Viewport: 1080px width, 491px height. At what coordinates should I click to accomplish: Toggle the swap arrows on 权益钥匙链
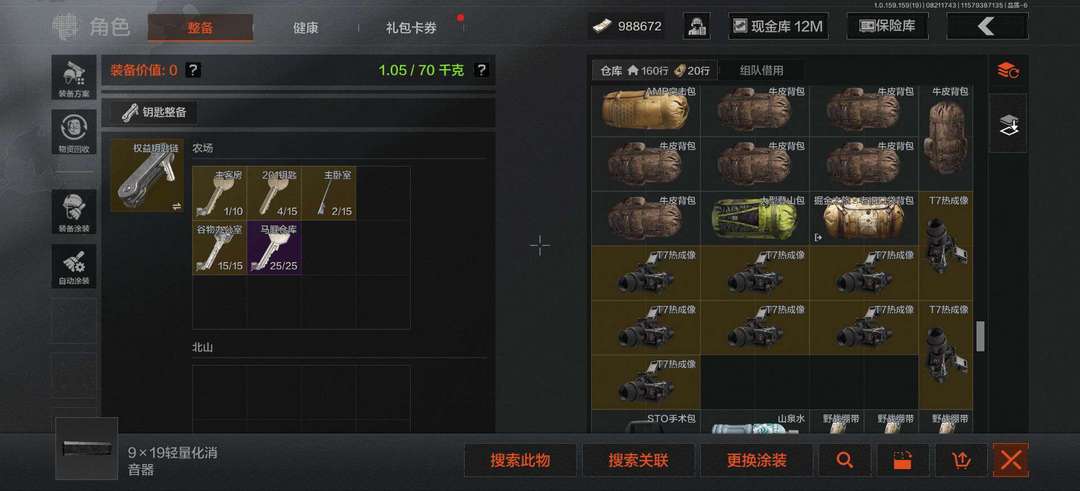pos(176,205)
